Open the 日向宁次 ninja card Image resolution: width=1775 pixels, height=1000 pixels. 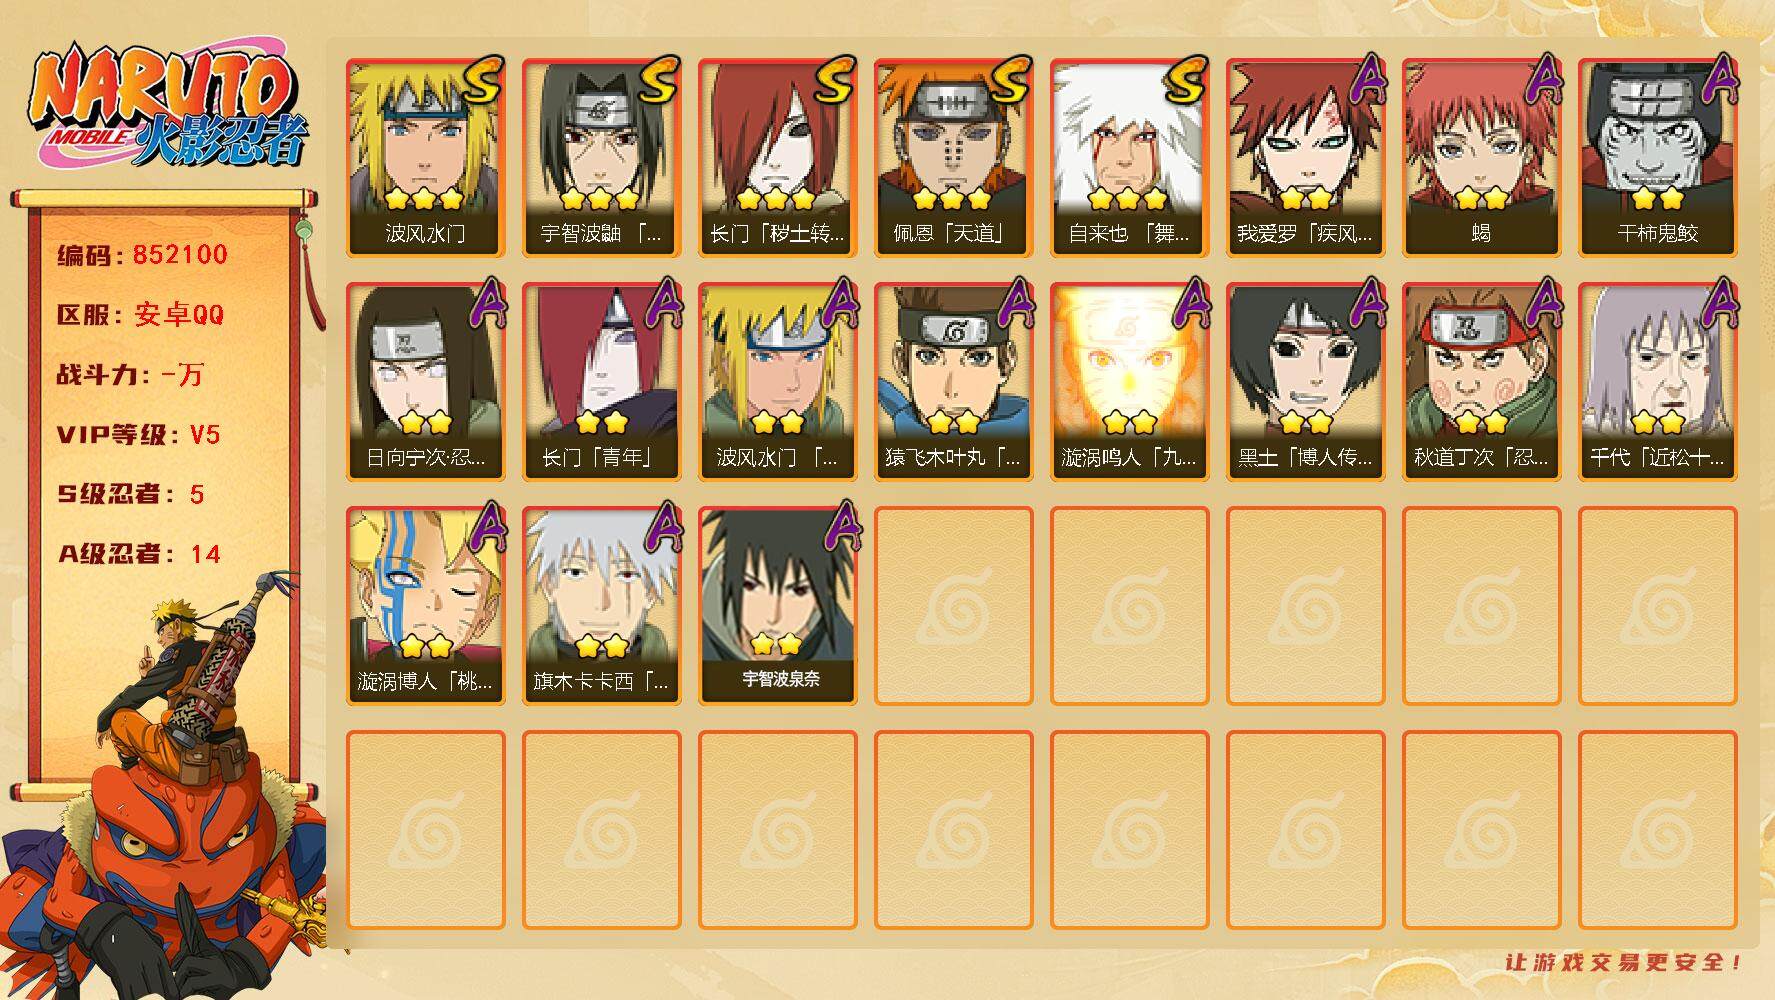click(425, 381)
